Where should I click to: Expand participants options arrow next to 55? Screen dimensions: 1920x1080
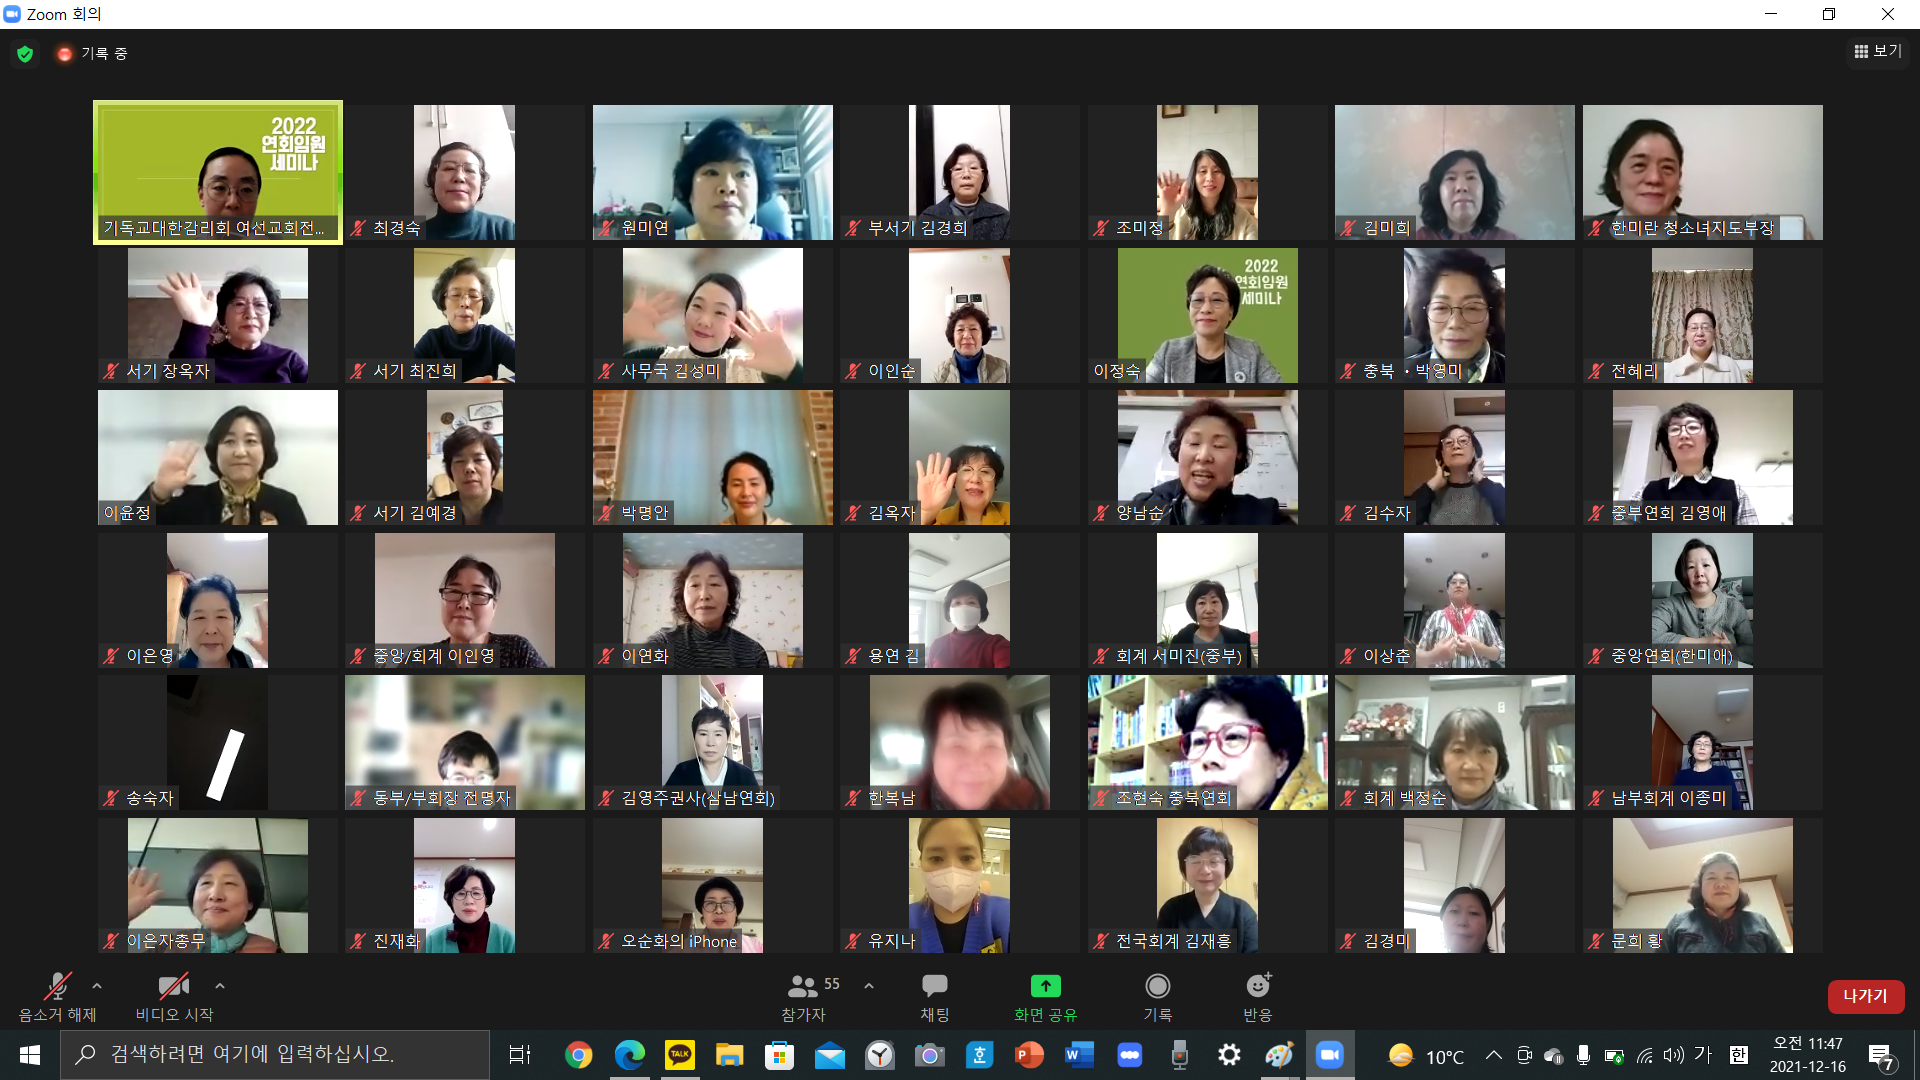tap(869, 986)
